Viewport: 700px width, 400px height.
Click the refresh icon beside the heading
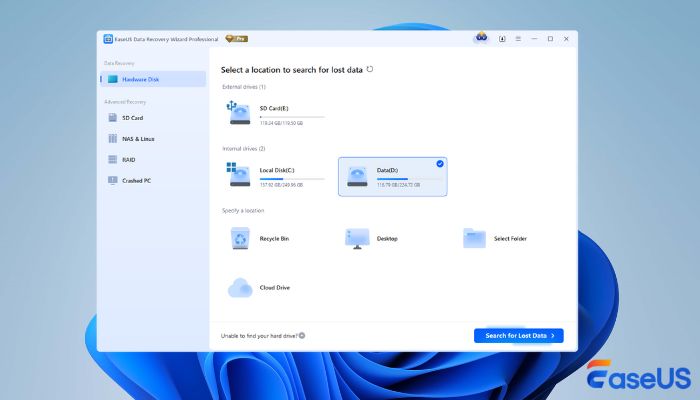click(x=370, y=69)
